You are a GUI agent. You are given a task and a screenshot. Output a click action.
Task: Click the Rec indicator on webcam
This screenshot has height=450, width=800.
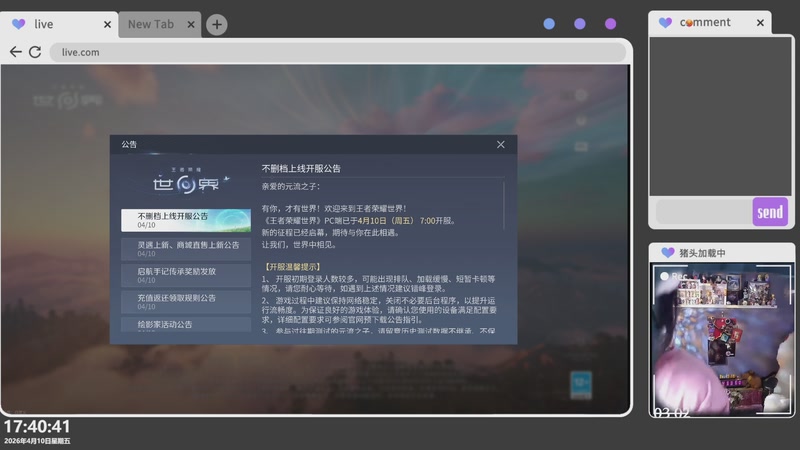[674, 276]
